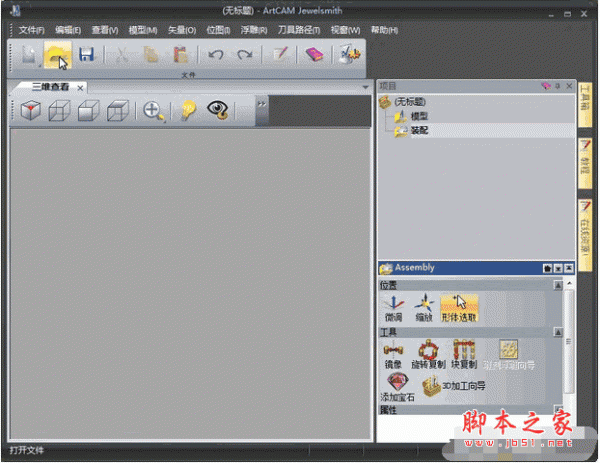This screenshot has width=600, height=463.
Task: Open the 查看(V) menu
Action: coord(105,30)
